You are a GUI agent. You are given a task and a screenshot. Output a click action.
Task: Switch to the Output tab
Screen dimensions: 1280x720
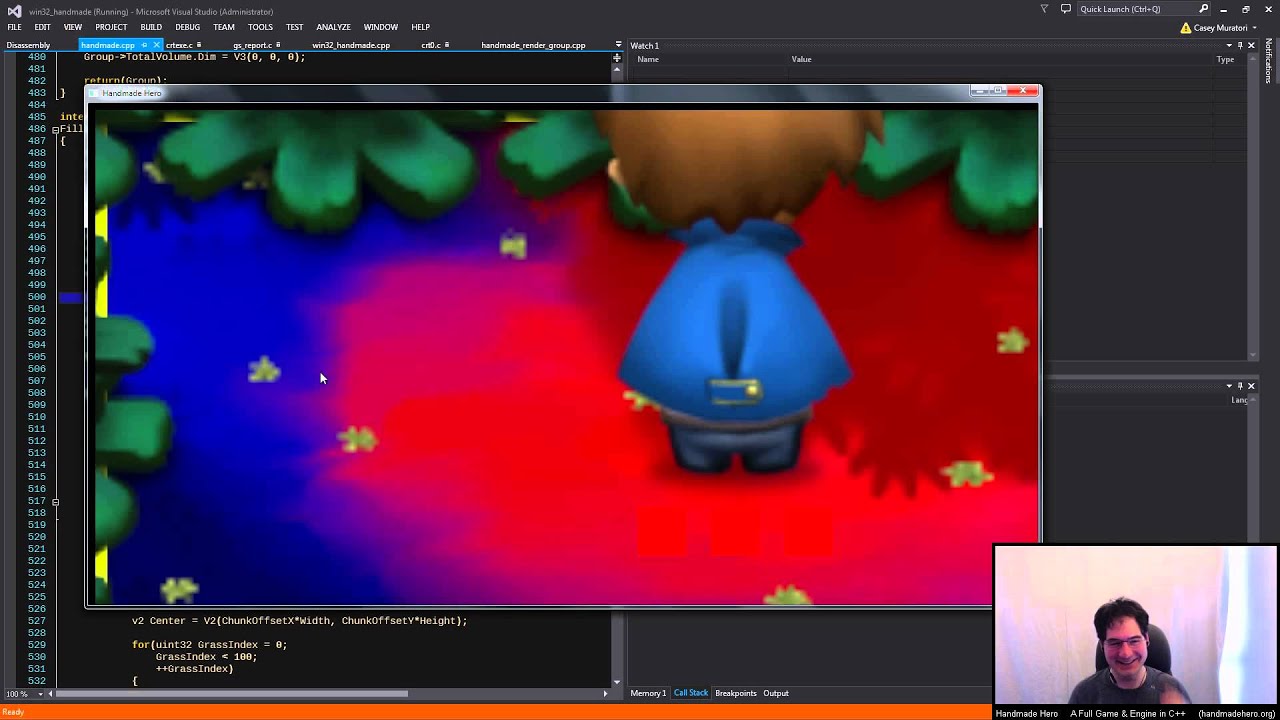[776, 693]
